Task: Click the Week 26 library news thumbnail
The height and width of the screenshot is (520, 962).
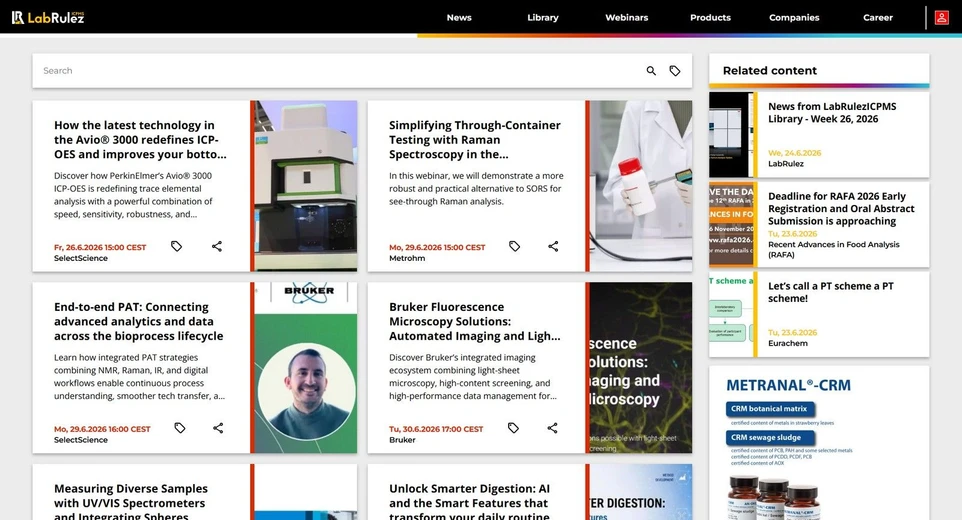Action: click(731, 135)
